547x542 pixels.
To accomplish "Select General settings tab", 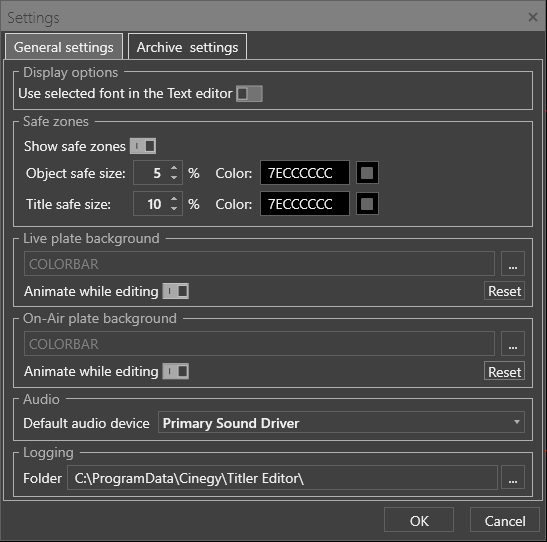I will point(64,47).
